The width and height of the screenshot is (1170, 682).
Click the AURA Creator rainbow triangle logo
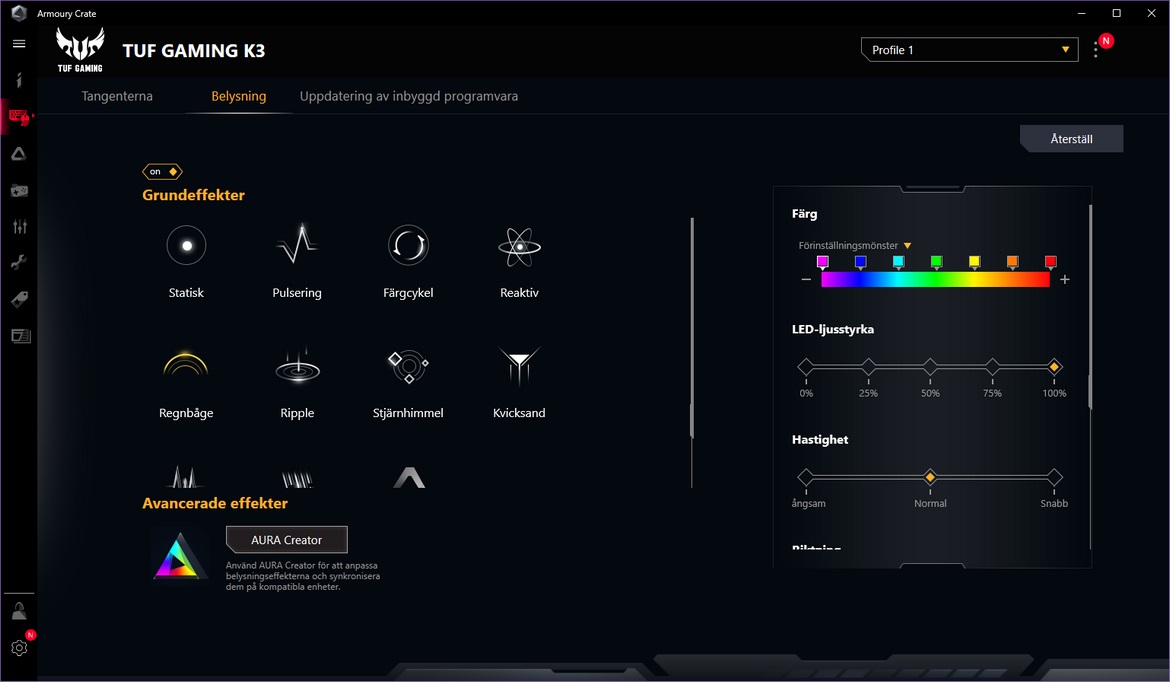(179, 557)
